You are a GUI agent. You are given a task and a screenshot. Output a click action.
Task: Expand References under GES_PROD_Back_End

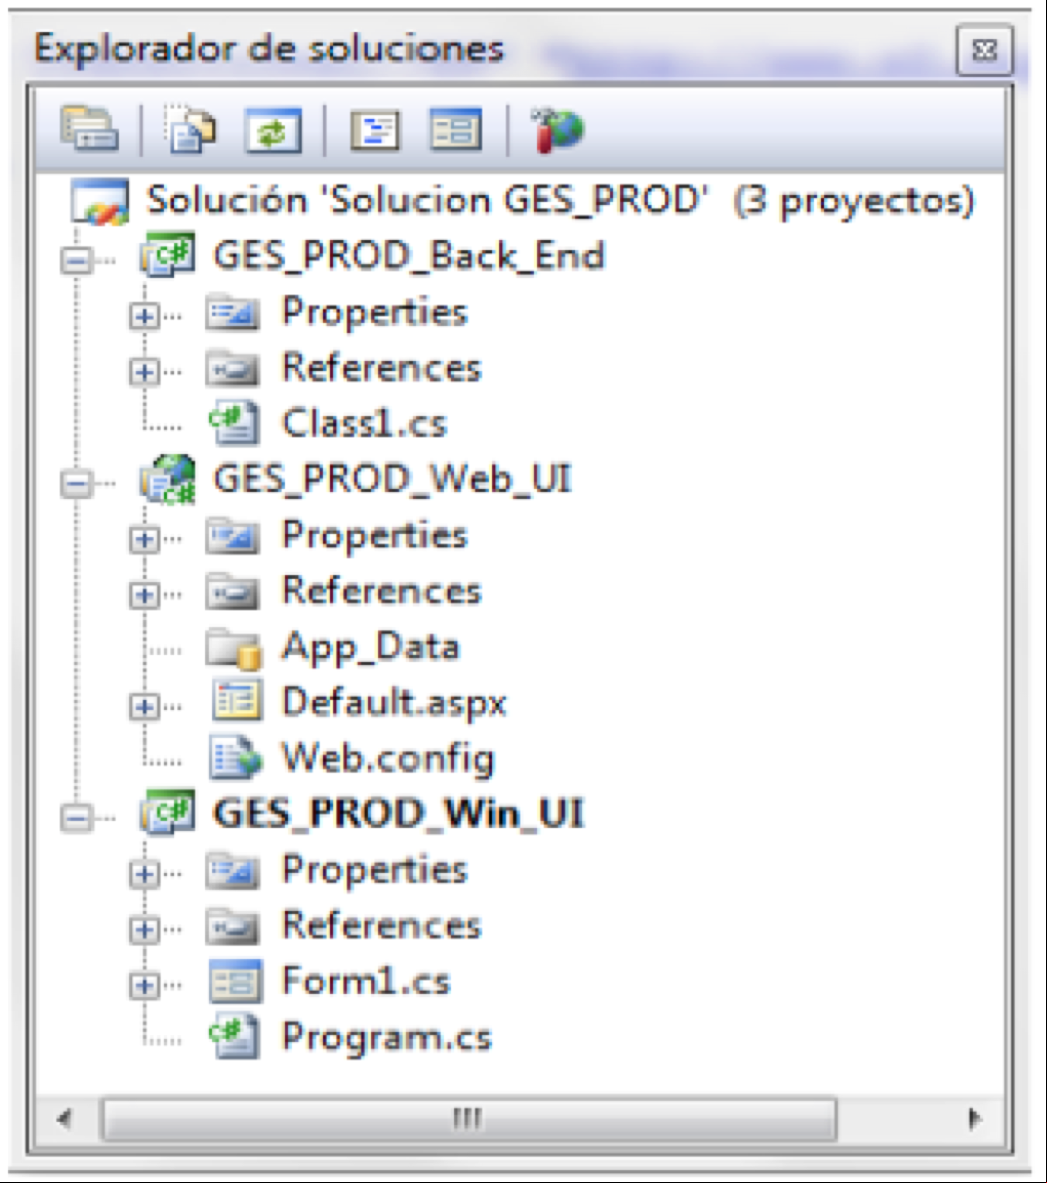tap(143, 371)
